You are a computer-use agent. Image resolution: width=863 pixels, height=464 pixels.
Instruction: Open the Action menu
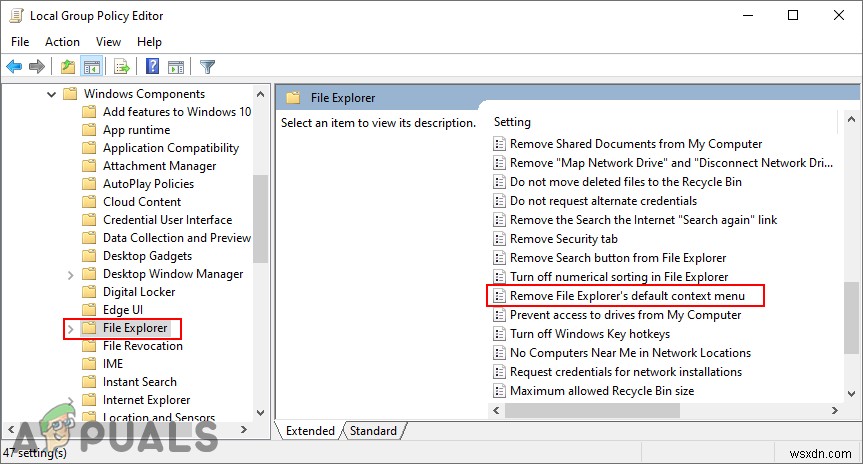[x=62, y=42]
